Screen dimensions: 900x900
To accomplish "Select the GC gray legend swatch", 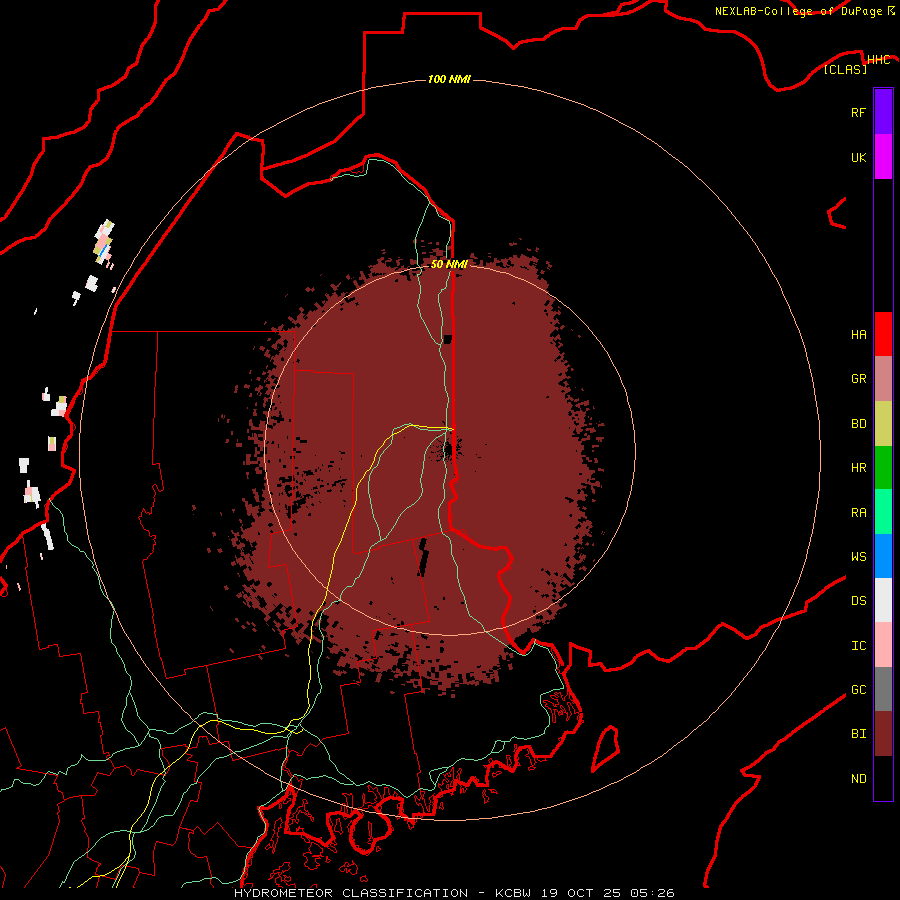I will point(883,689).
